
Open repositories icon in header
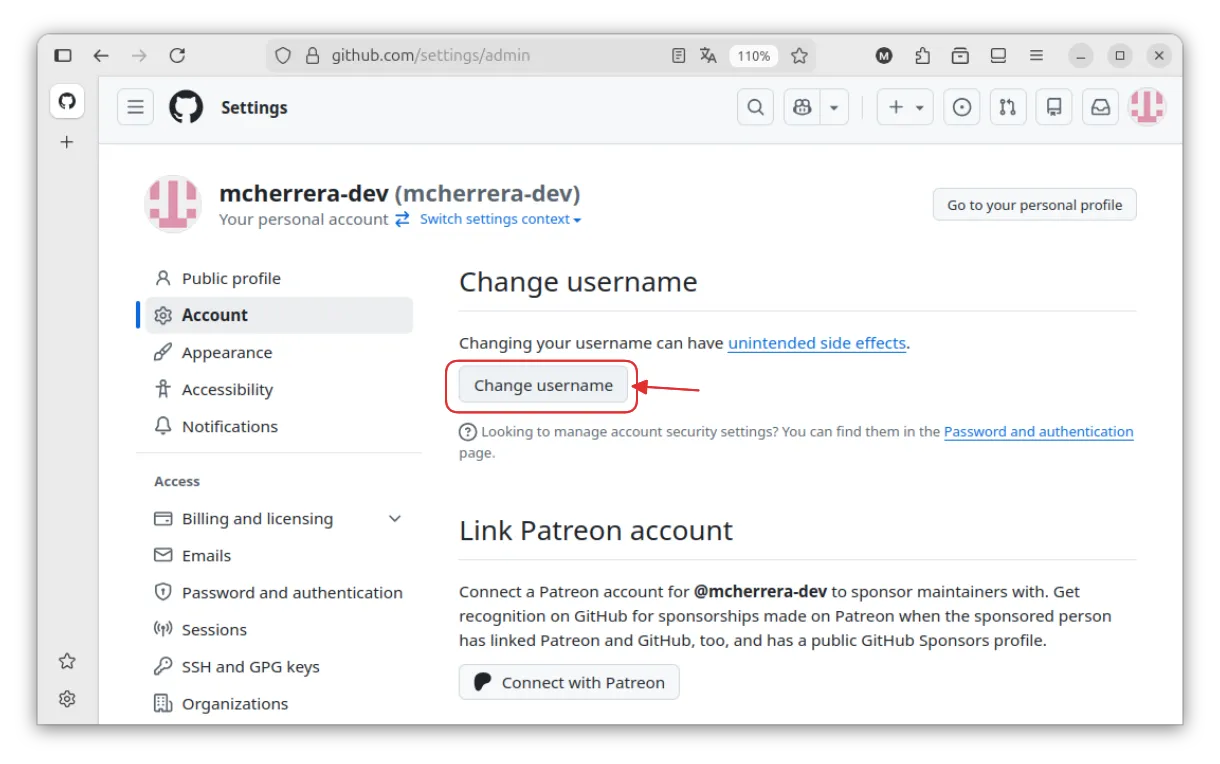1054,107
